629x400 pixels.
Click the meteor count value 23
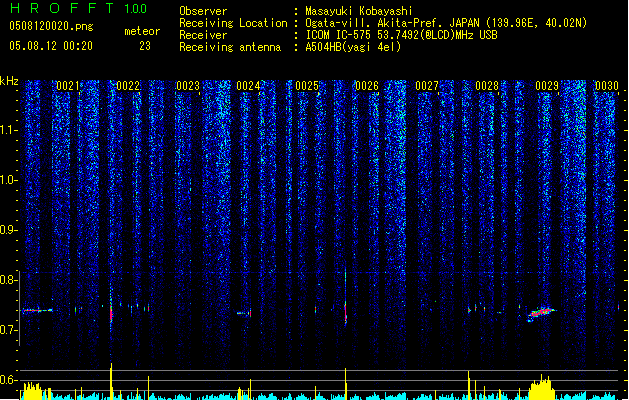(x=145, y=46)
